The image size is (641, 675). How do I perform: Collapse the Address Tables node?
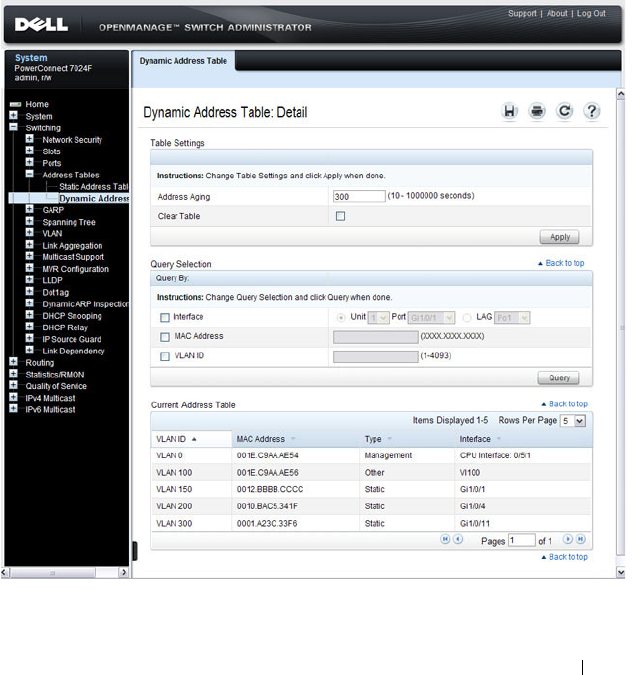pyautogui.click(x=29, y=174)
